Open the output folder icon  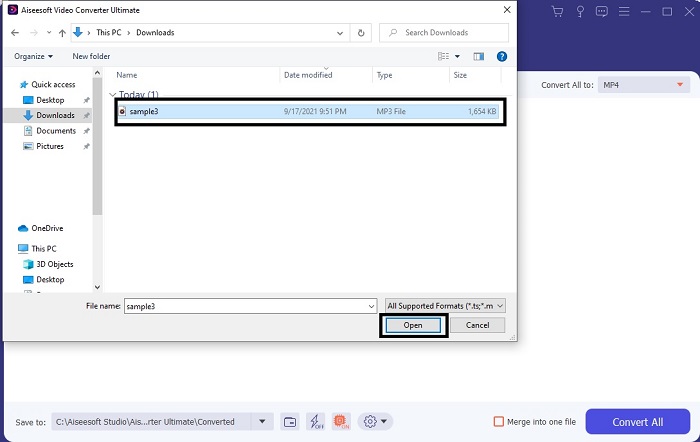290,421
